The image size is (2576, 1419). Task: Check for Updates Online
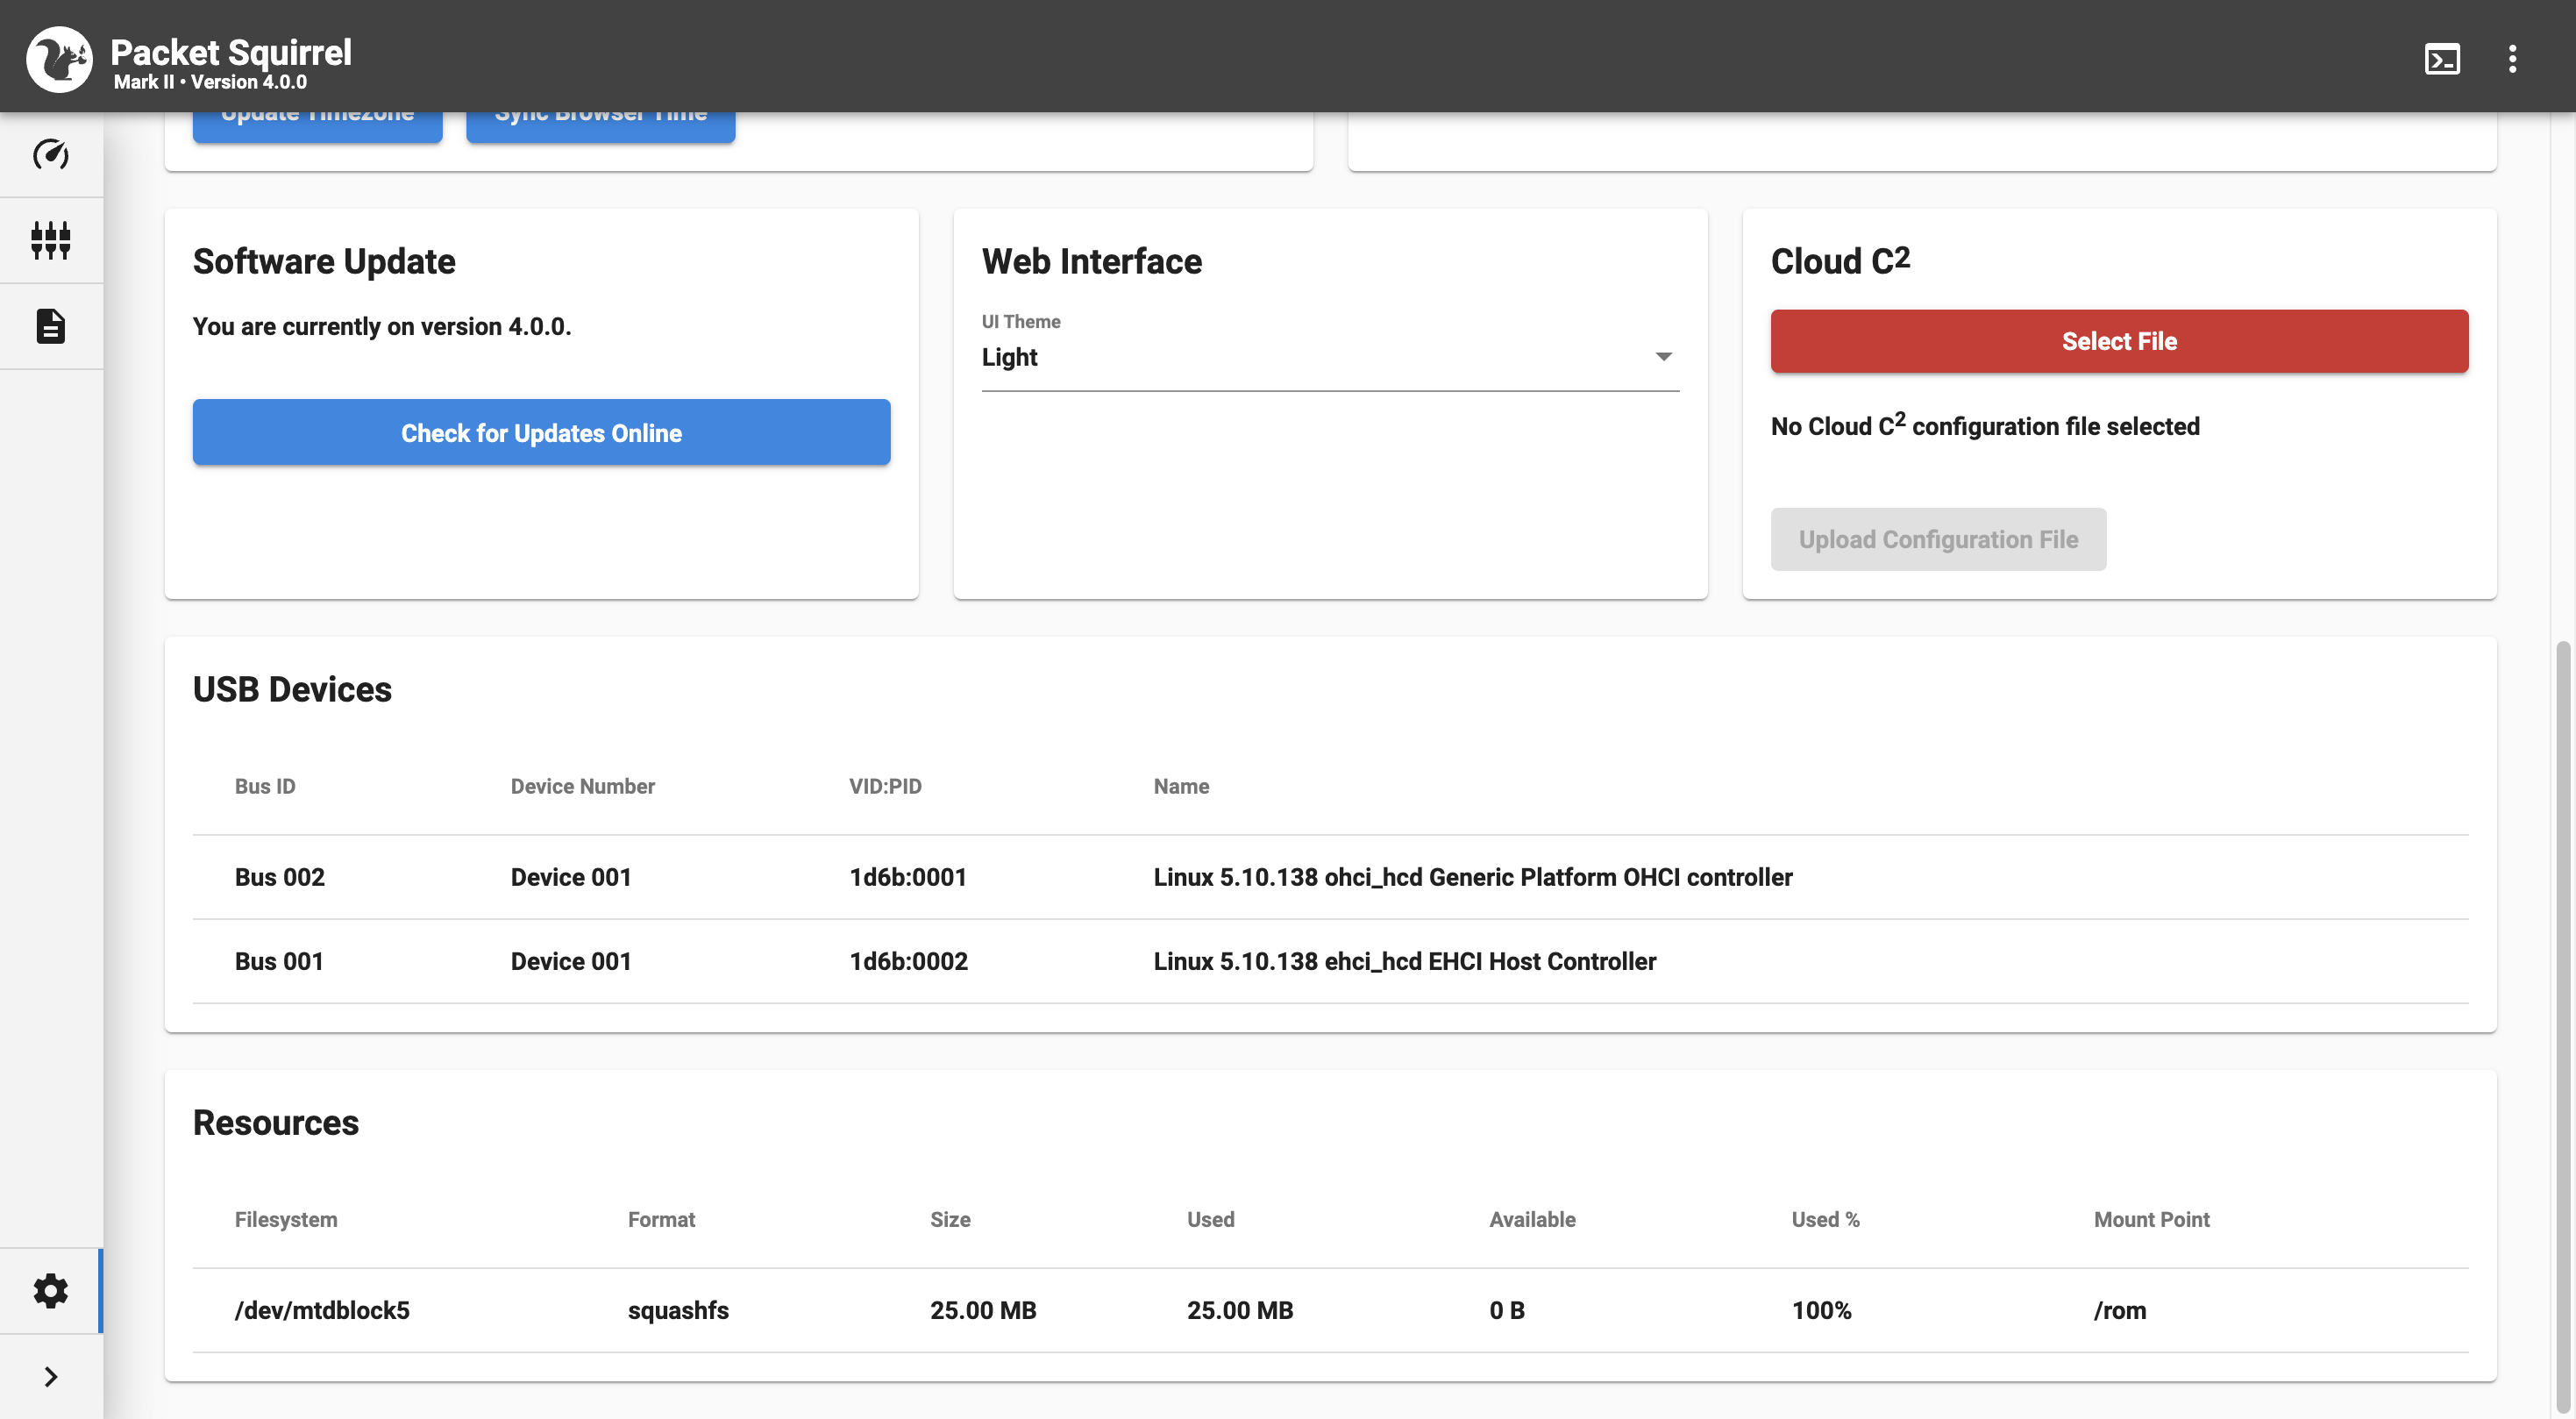(541, 432)
